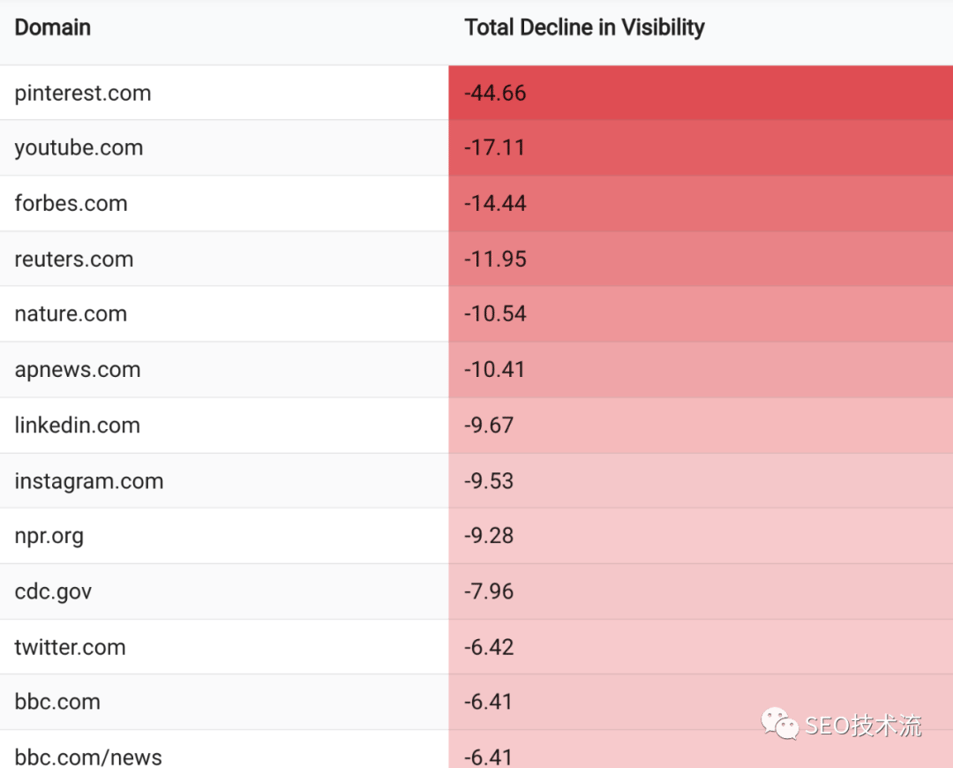The width and height of the screenshot is (953, 768).
Task: Select the -9.67 value for linkedin.com
Action: 489,426
